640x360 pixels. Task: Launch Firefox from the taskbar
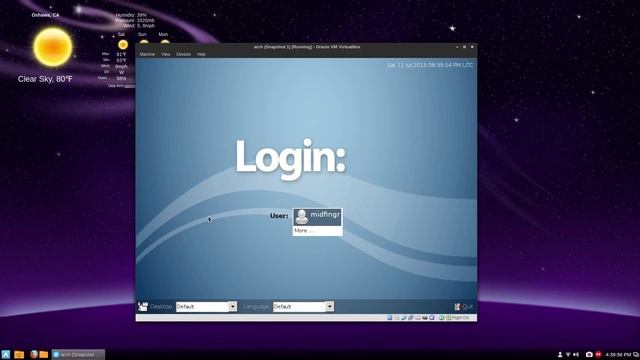click(34, 354)
